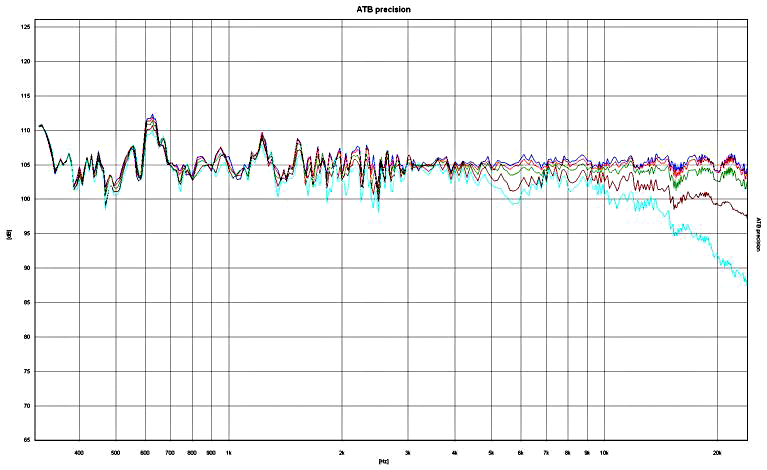This screenshot has width=767, height=470.
Task: Select the 110 dB axis value
Action: (26, 131)
